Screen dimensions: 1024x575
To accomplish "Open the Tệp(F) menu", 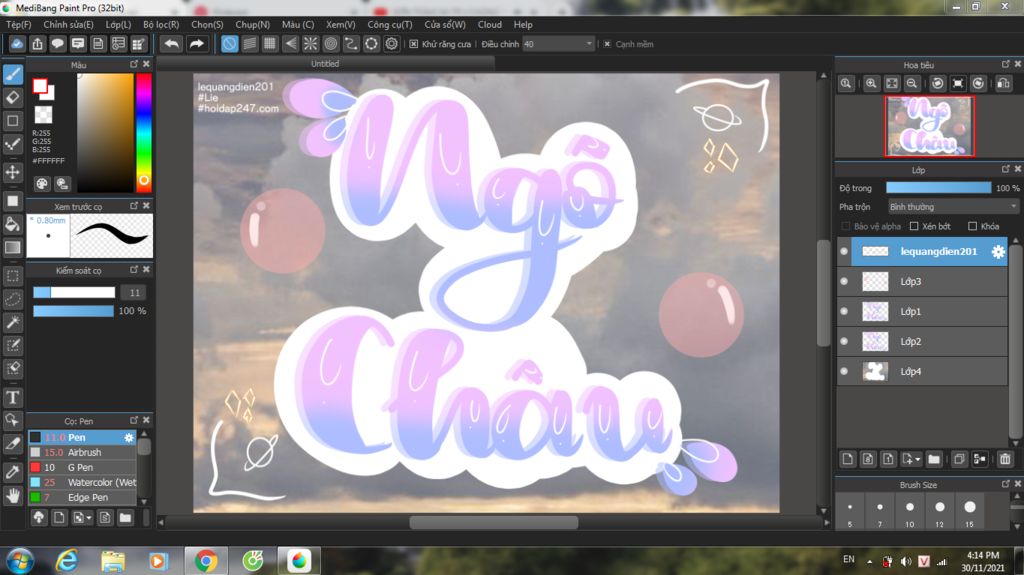I will [x=18, y=24].
